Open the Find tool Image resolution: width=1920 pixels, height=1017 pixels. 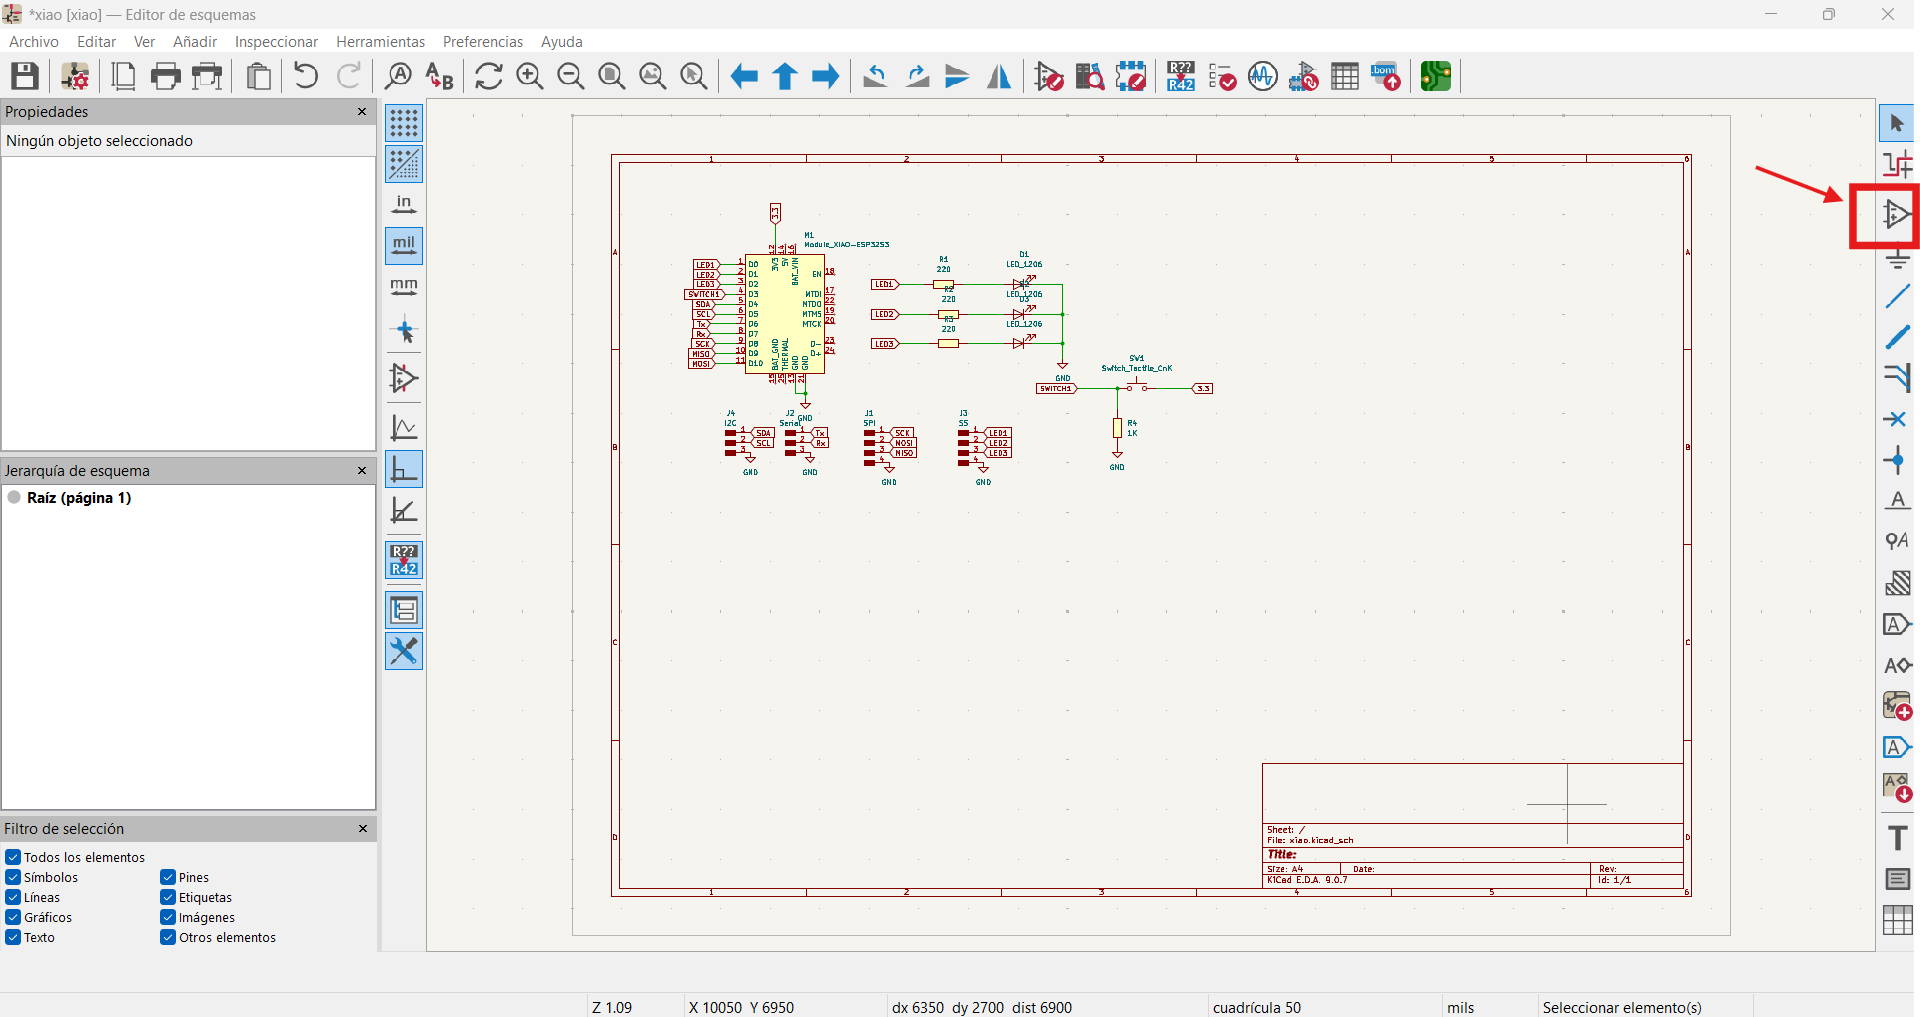398,76
